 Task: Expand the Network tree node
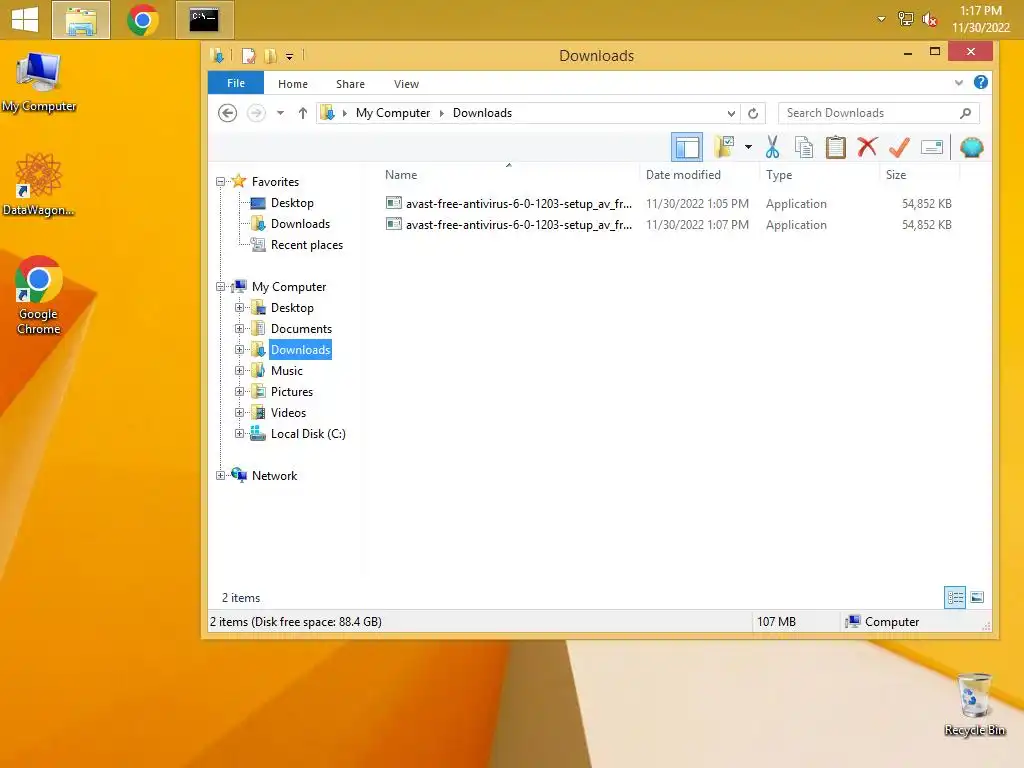(x=221, y=475)
